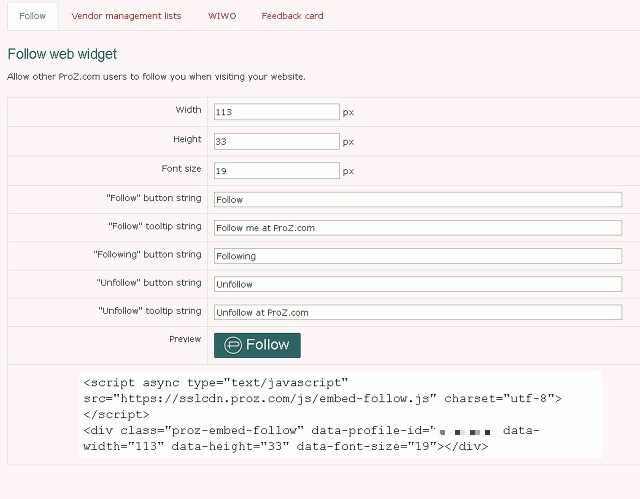Screen dimensions: 640x499
Task: Click the "Follow" button string label
Action: point(154,198)
